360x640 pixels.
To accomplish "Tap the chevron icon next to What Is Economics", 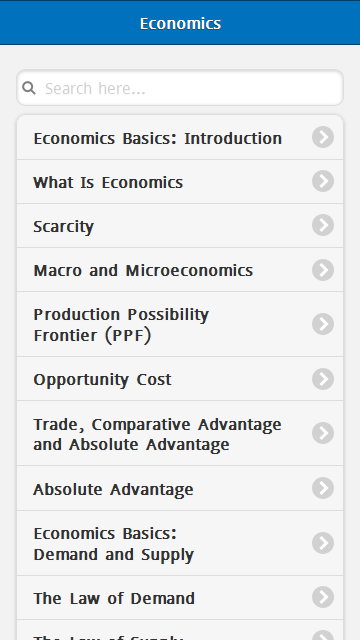I will coord(323,181).
